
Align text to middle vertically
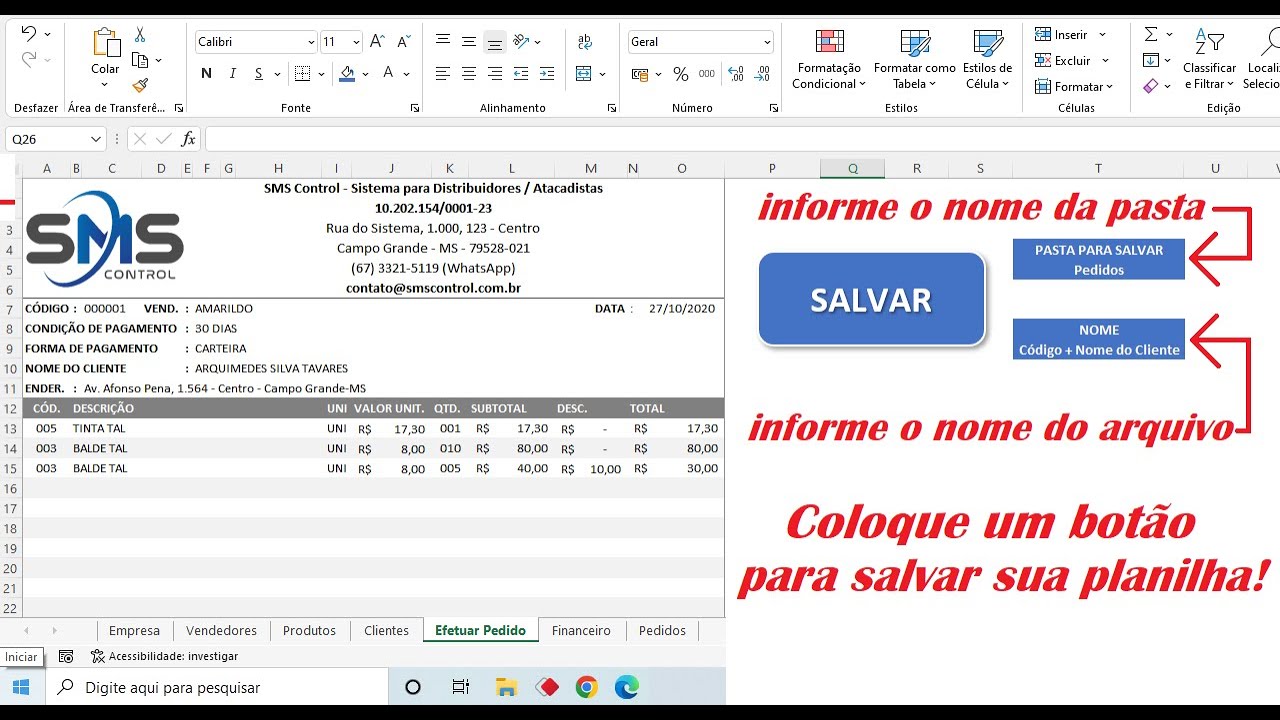click(x=469, y=42)
